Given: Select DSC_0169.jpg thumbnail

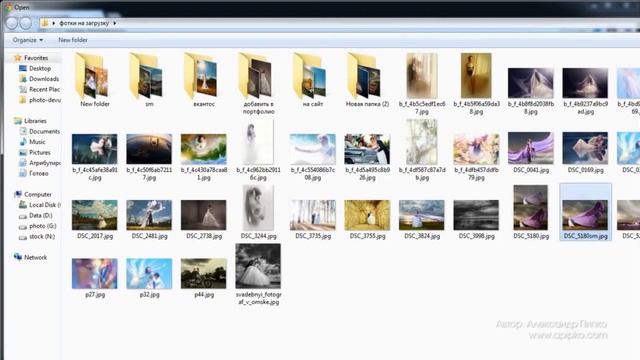Looking at the screenshot, I should click(585, 149).
